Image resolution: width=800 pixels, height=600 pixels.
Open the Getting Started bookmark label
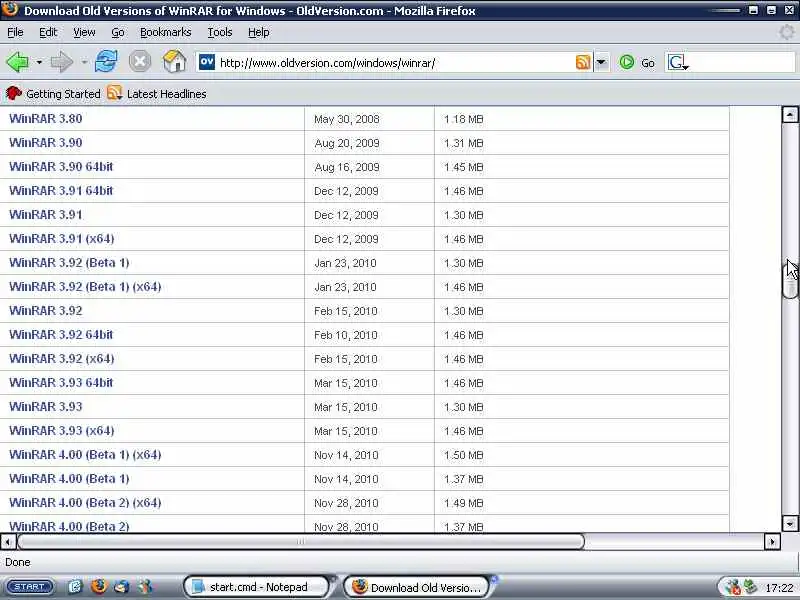pos(63,94)
